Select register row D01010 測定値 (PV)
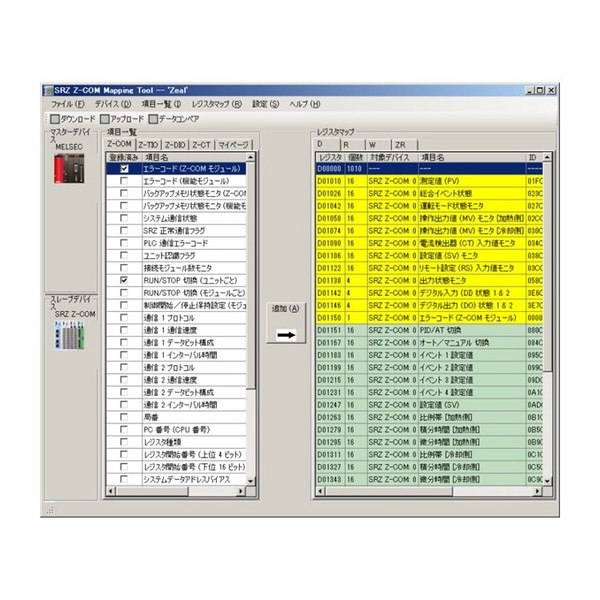The height and width of the screenshot is (600, 600). point(429,181)
